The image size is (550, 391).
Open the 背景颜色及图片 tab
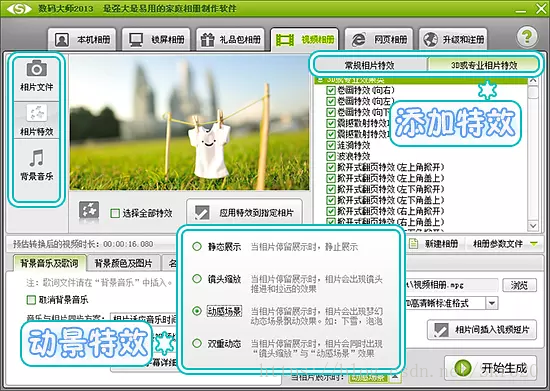point(123,263)
